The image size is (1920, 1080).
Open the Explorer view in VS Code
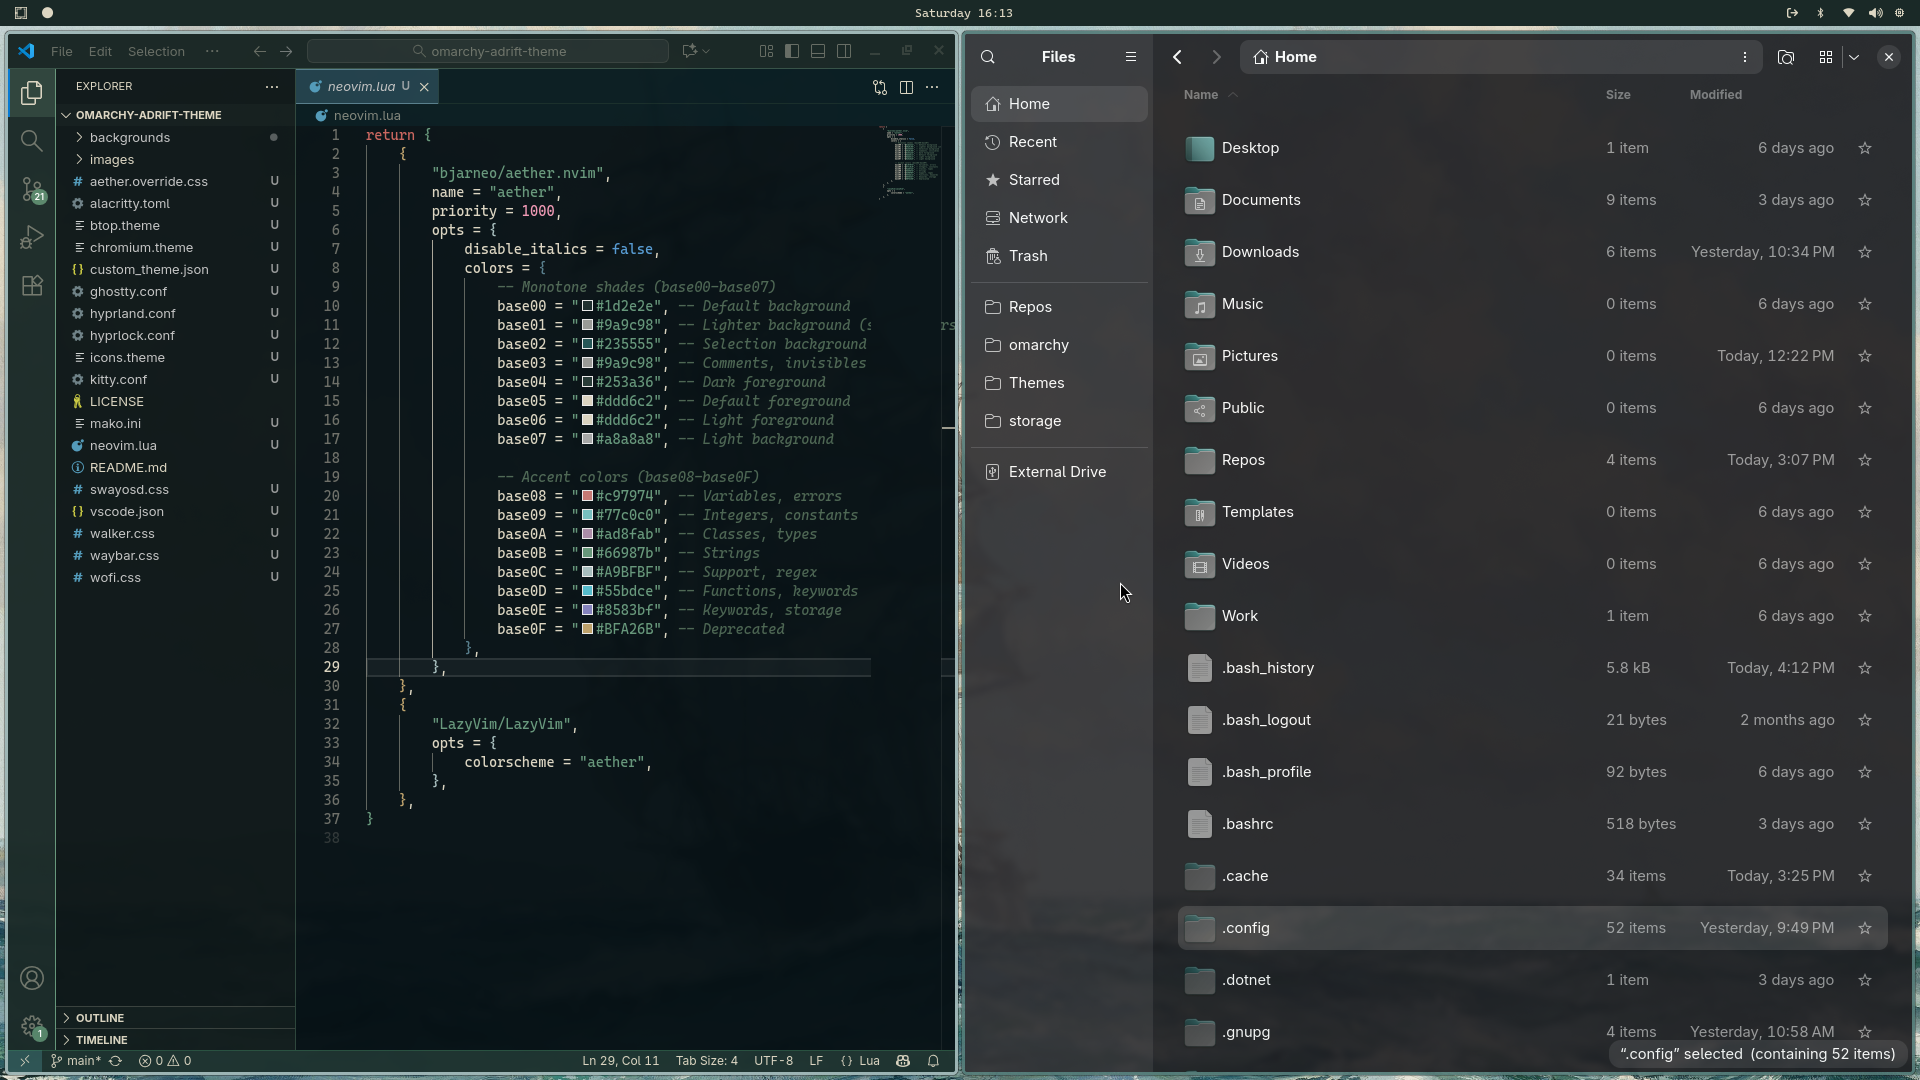point(31,93)
